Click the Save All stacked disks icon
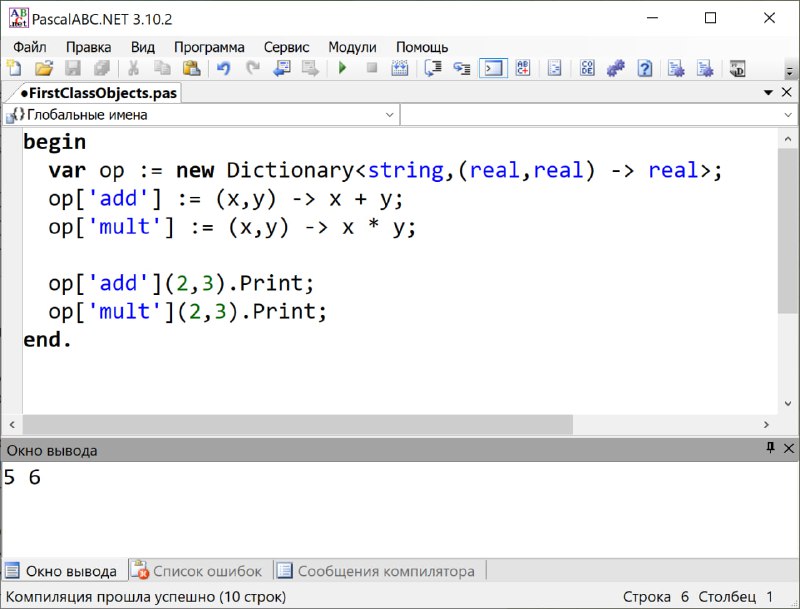 [x=102, y=68]
